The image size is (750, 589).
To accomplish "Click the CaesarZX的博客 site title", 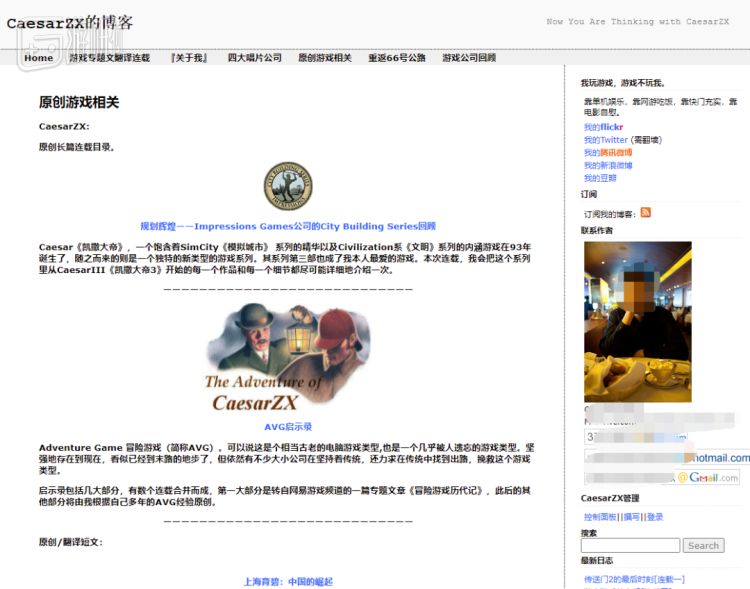I will [x=70, y=22].
